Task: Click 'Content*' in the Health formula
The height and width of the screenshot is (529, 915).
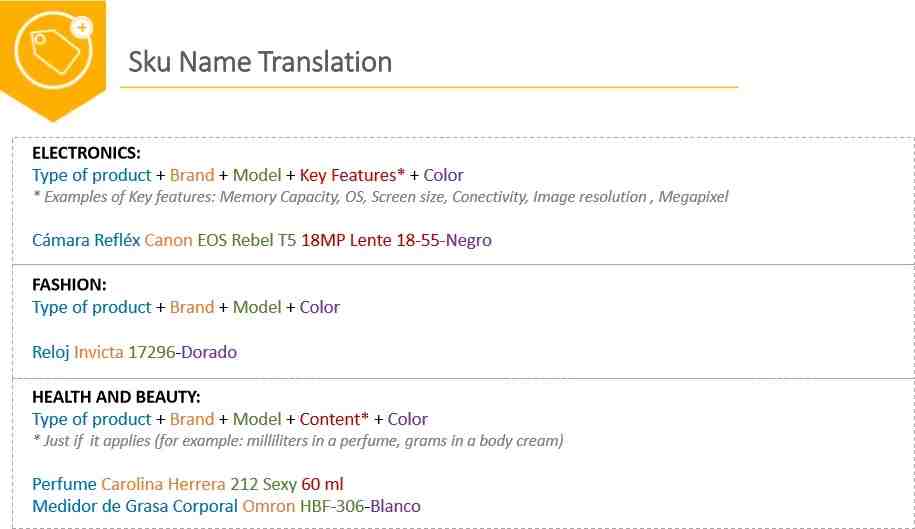Action: [334, 419]
